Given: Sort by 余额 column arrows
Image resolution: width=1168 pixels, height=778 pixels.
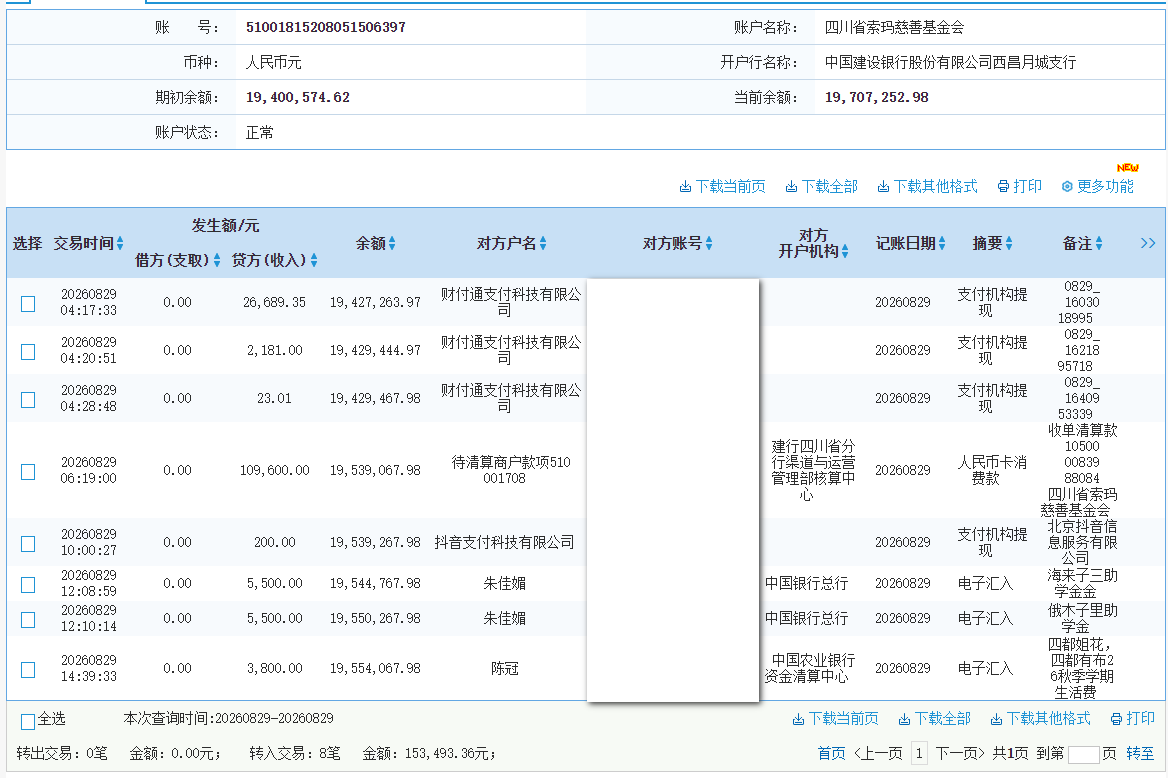Looking at the screenshot, I should pyautogui.click(x=392, y=244).
